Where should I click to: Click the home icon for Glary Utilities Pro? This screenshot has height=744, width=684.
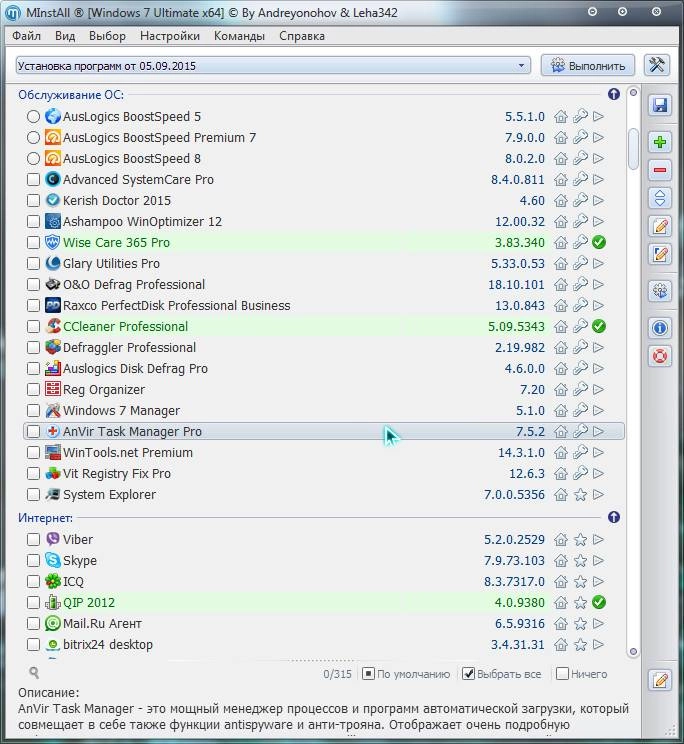coord(561,263)
